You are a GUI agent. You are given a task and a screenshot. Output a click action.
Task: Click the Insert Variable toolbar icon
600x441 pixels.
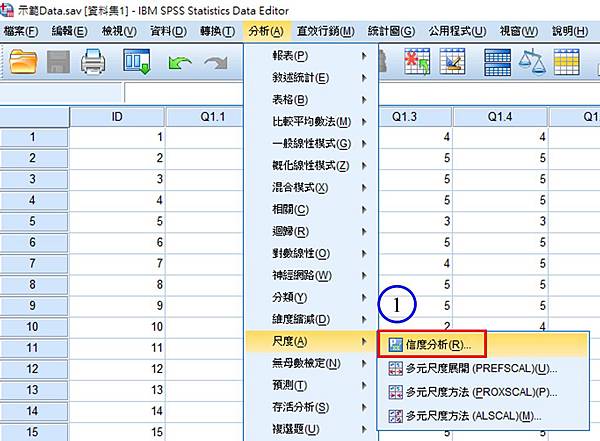[452, 61]
